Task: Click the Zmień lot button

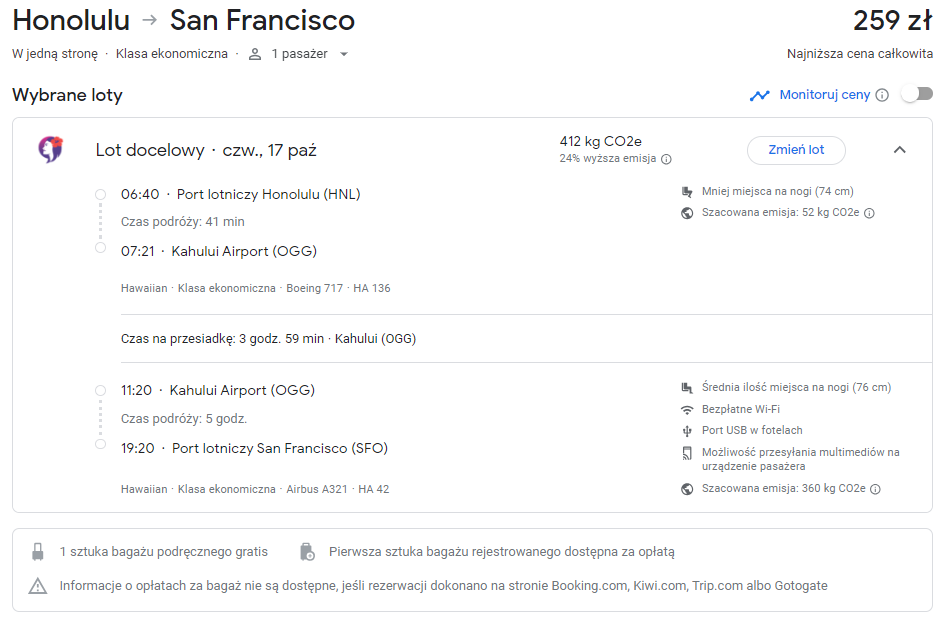Action: [x=796, y=150]
